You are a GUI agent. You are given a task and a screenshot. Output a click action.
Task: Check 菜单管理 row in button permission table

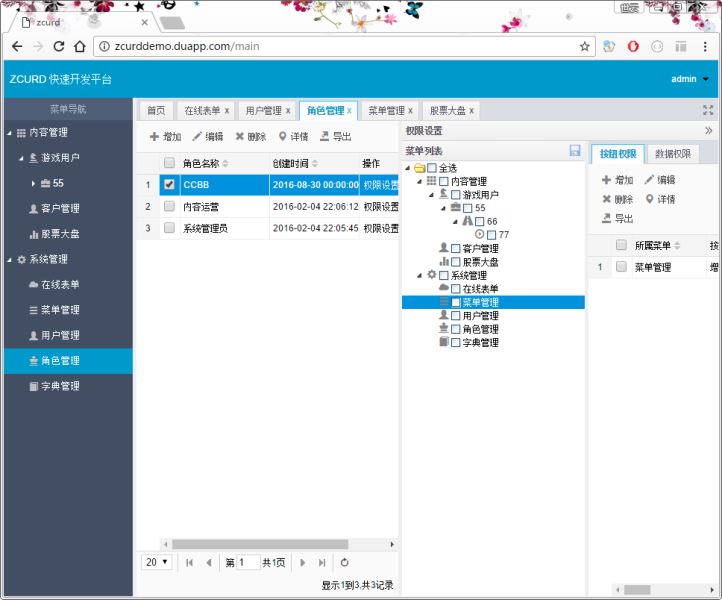(x=621, y=267)
